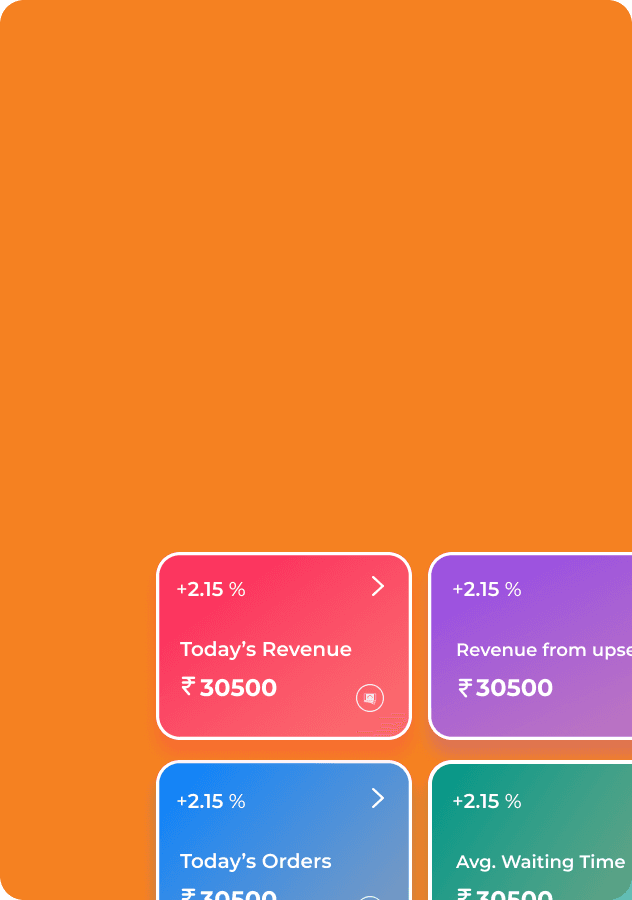Click the 30500 amount in Revenue from upsell card
The image size is (632, 900).
514,688
